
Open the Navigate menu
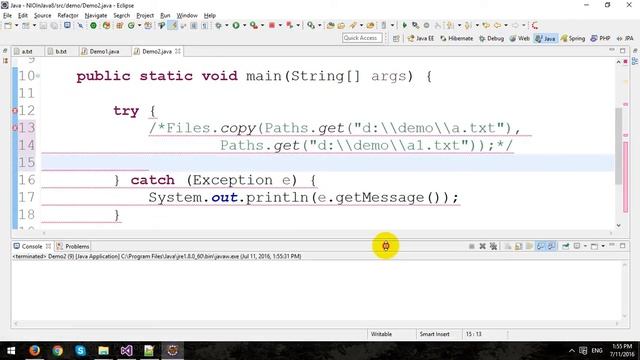click(x=96, y=16)
